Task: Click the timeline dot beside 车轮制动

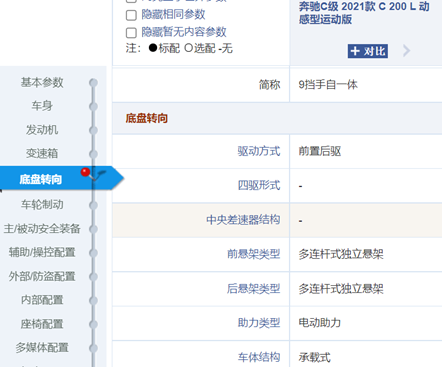Action: point(93,205)
